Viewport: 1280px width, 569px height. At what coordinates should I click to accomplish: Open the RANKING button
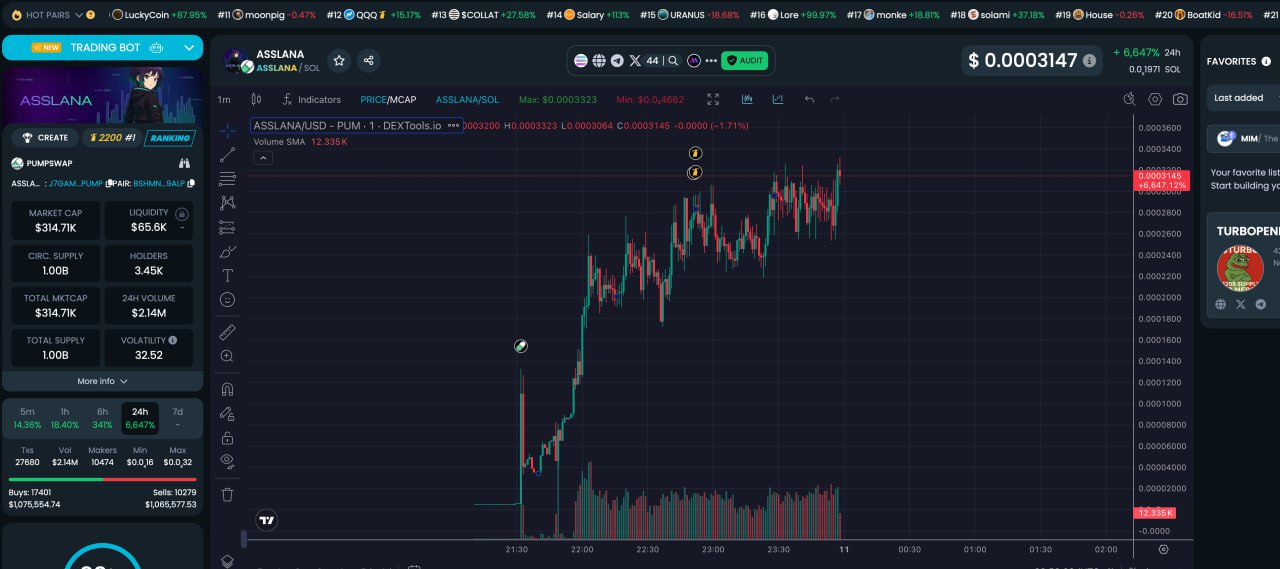[169, 138]
